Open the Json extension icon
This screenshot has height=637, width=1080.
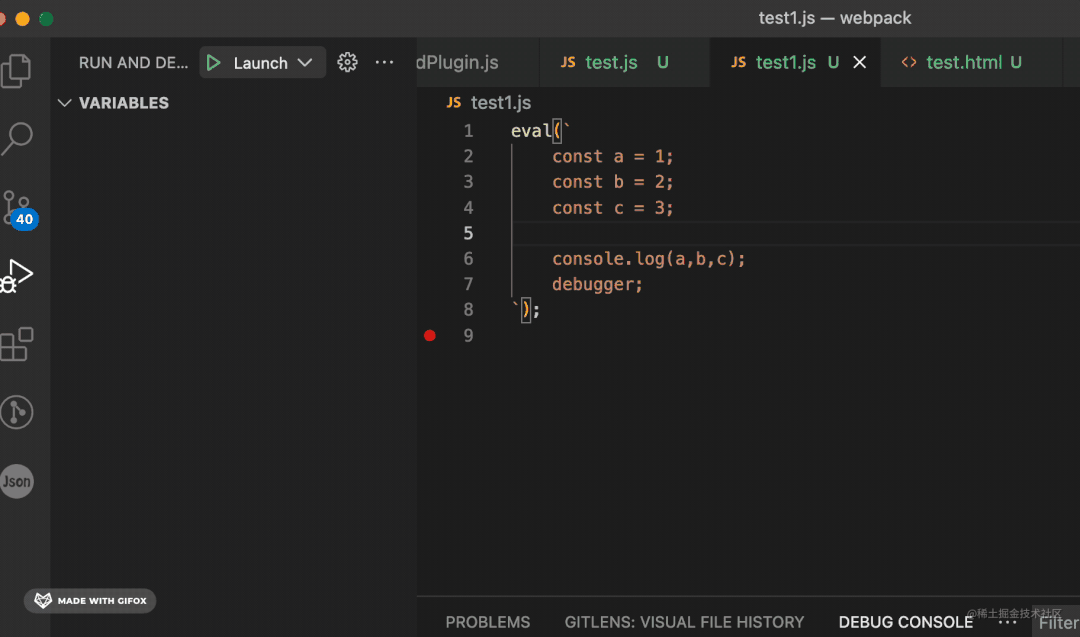(17, 481)
